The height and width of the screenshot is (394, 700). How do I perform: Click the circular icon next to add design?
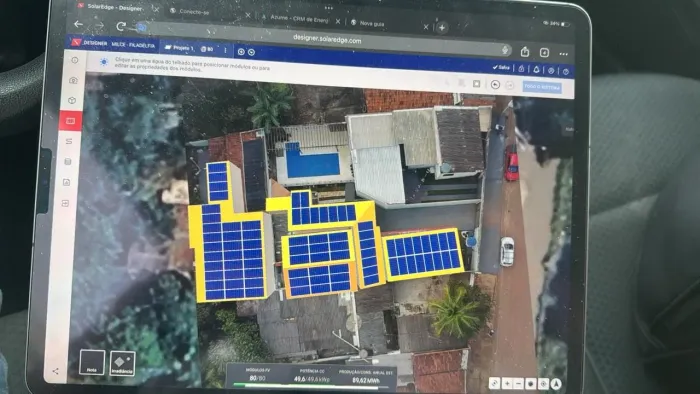(251, 52)
